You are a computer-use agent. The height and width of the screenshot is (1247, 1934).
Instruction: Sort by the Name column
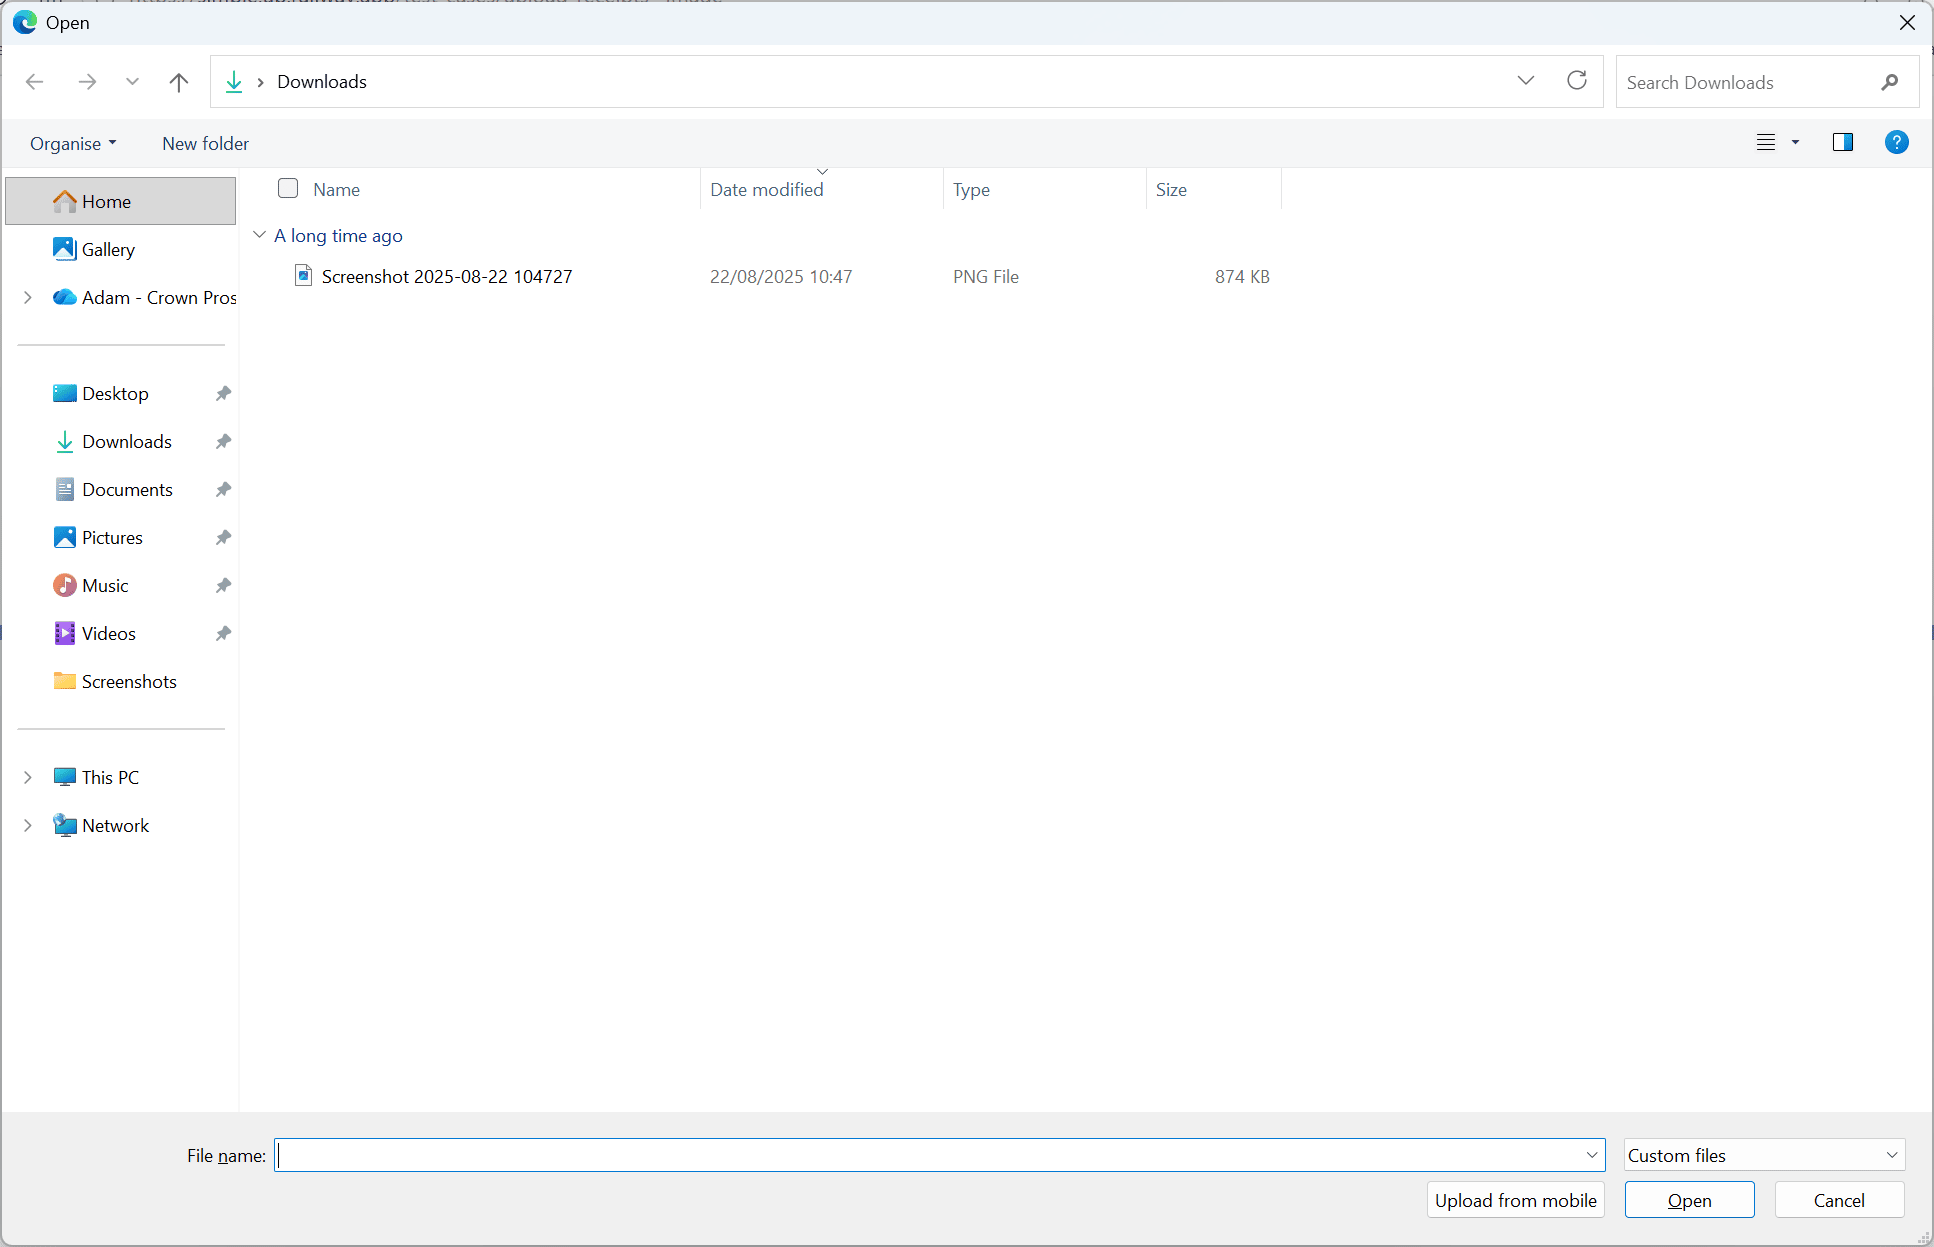tap(336, 189)
